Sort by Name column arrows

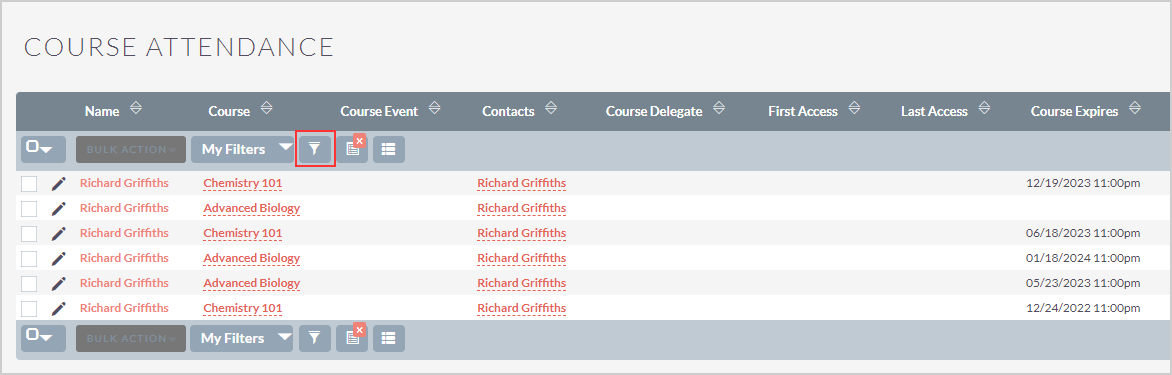coord(135,109)
